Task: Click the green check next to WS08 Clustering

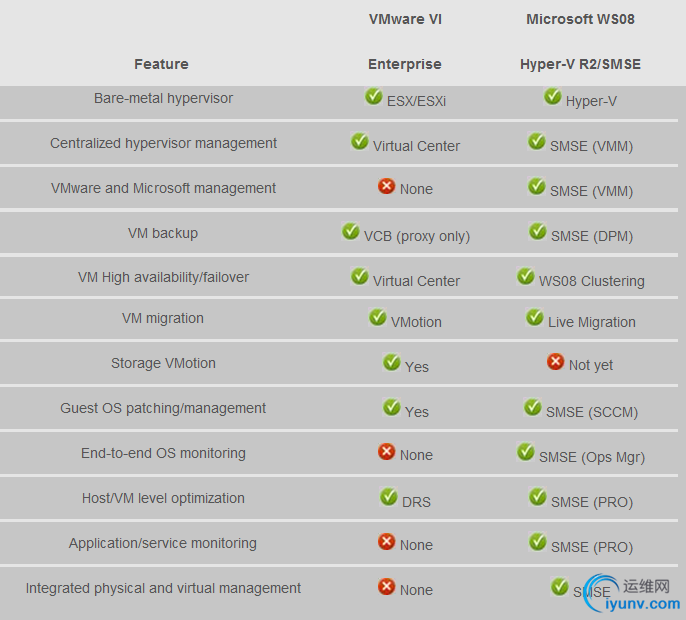Action: pos(525,277)
